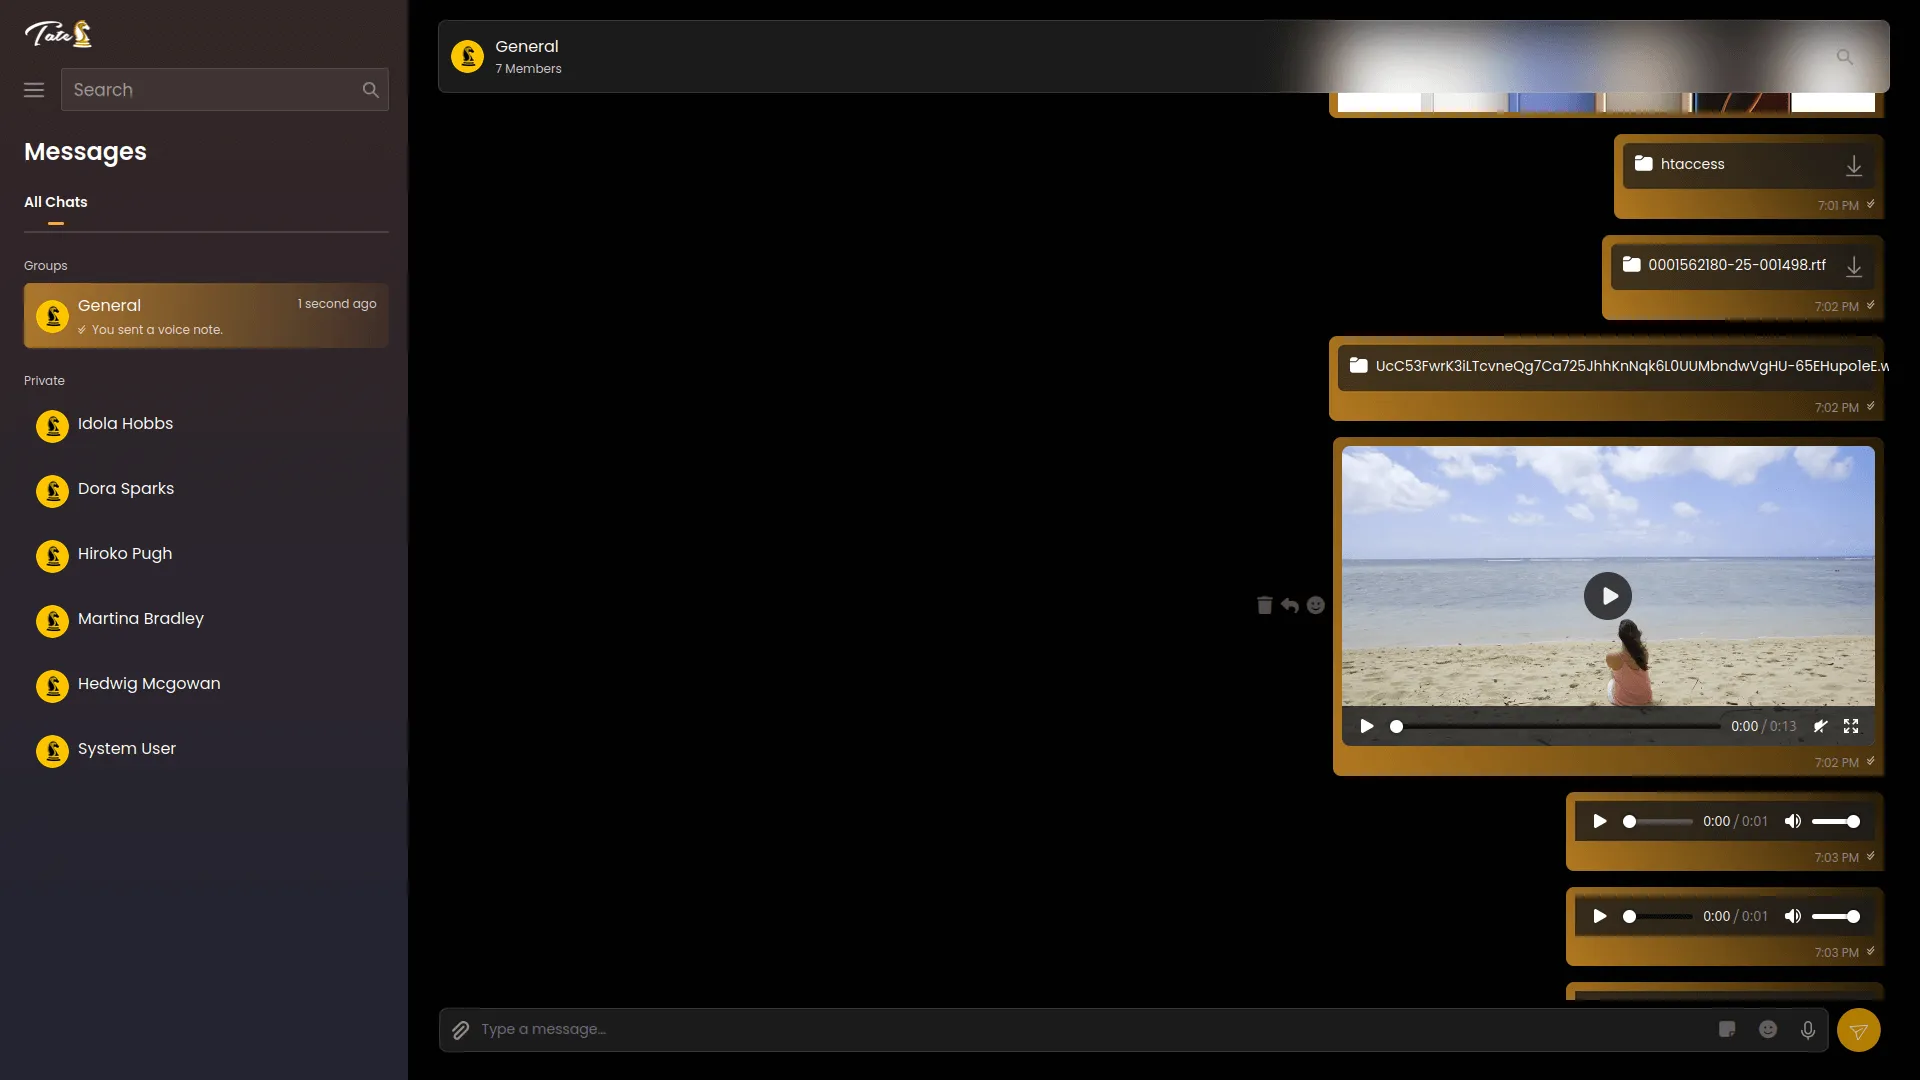Screen dimensions: 1920x1080
Task: Select the All Chats tab
Action: 56,202
